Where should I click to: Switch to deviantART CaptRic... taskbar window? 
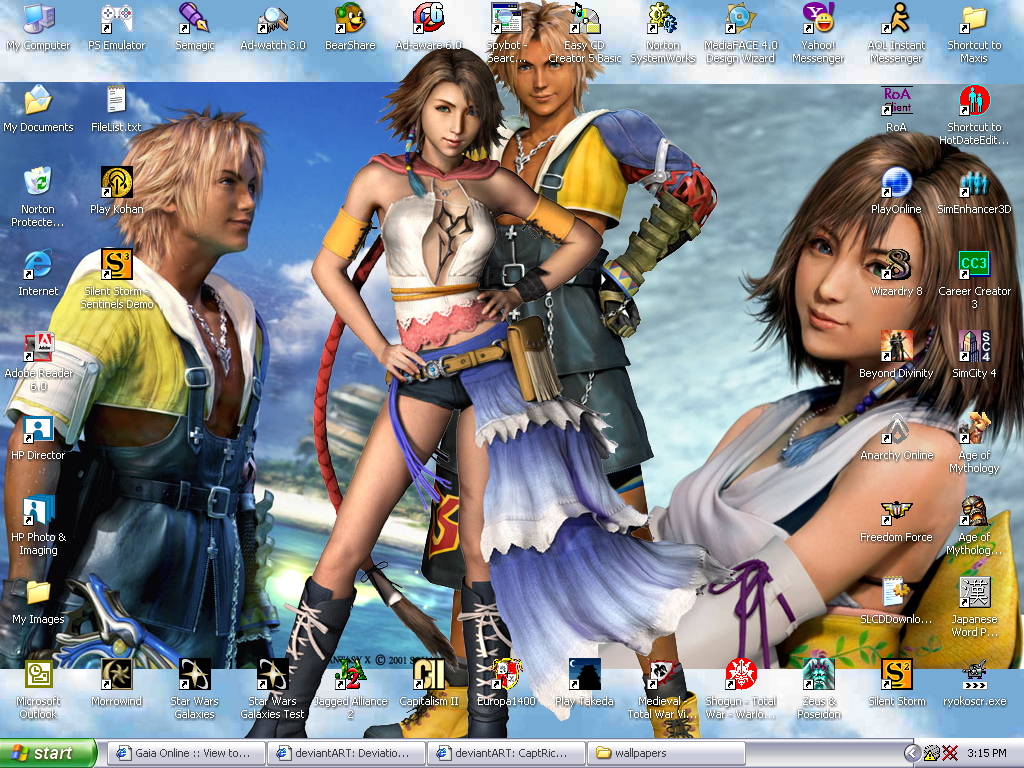(x=505, y=753)
